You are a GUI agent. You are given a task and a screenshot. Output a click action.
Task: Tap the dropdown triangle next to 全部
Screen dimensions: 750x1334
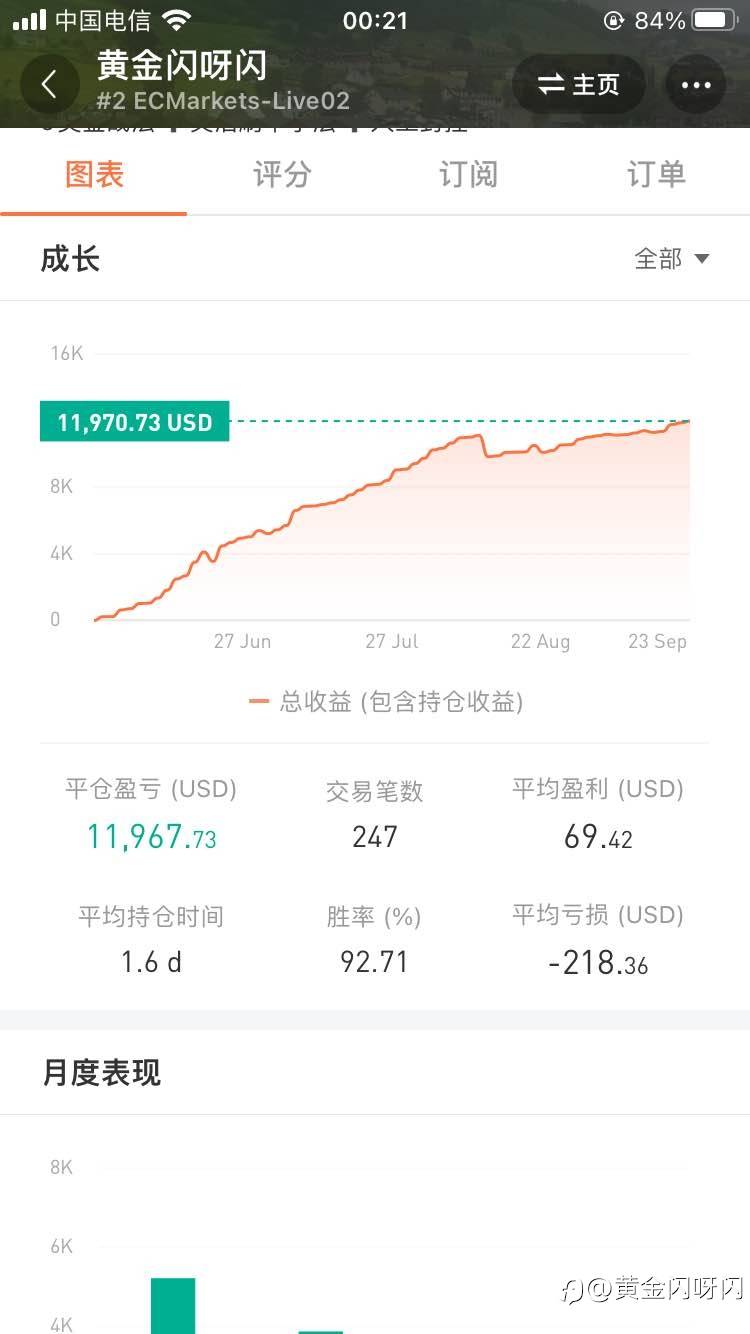click(x=702, y=259)
